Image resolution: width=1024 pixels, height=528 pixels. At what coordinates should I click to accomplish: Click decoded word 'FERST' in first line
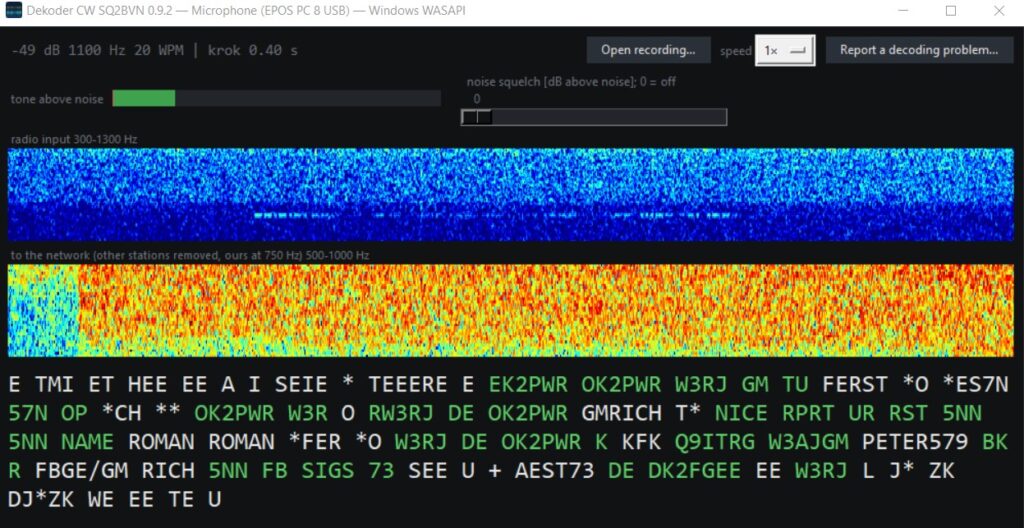[856, 385]
